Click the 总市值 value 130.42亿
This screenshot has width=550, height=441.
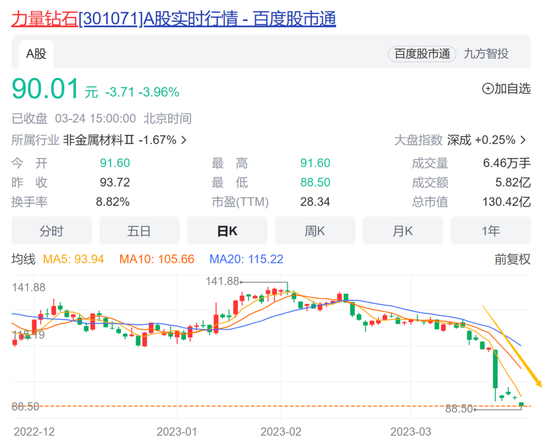507,202
